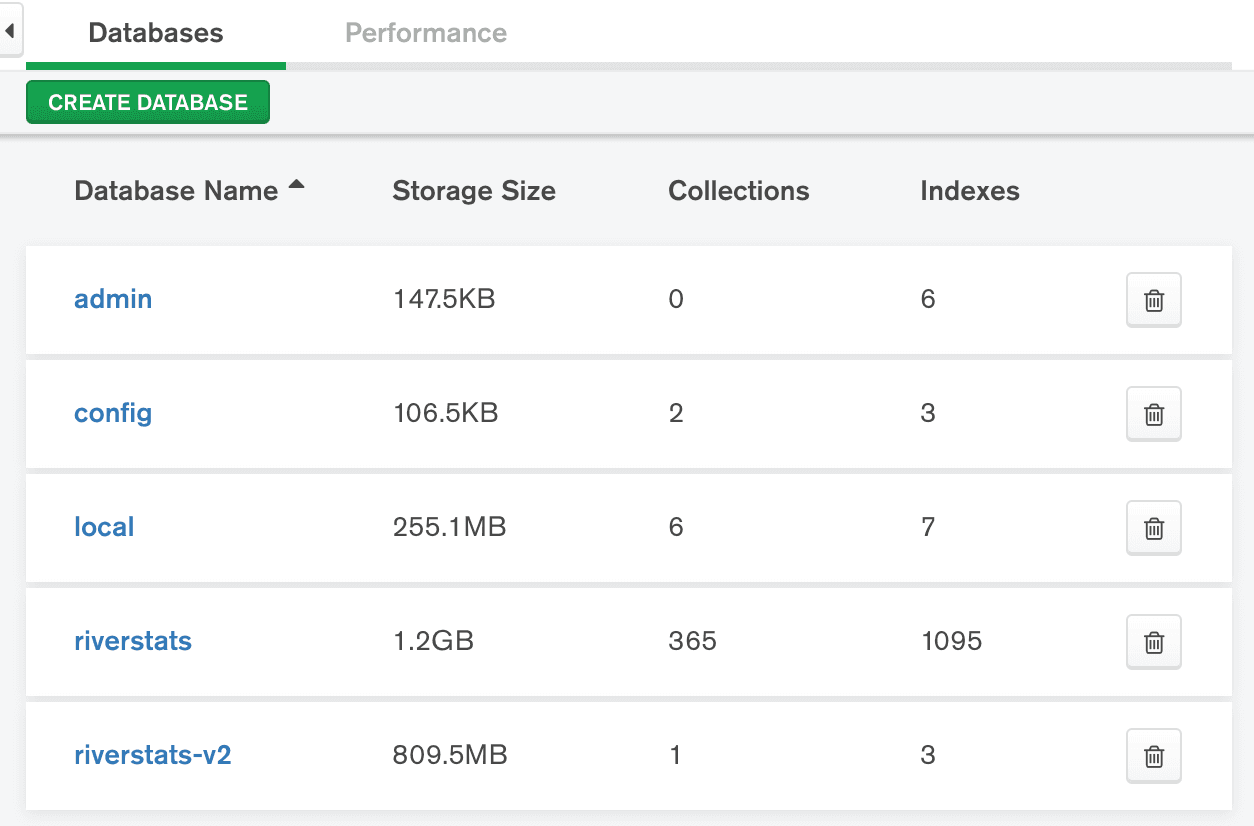This screenshot has height=826, width=1254.
Task: Sort databases by Storage Size column
Action: [474, 191]
